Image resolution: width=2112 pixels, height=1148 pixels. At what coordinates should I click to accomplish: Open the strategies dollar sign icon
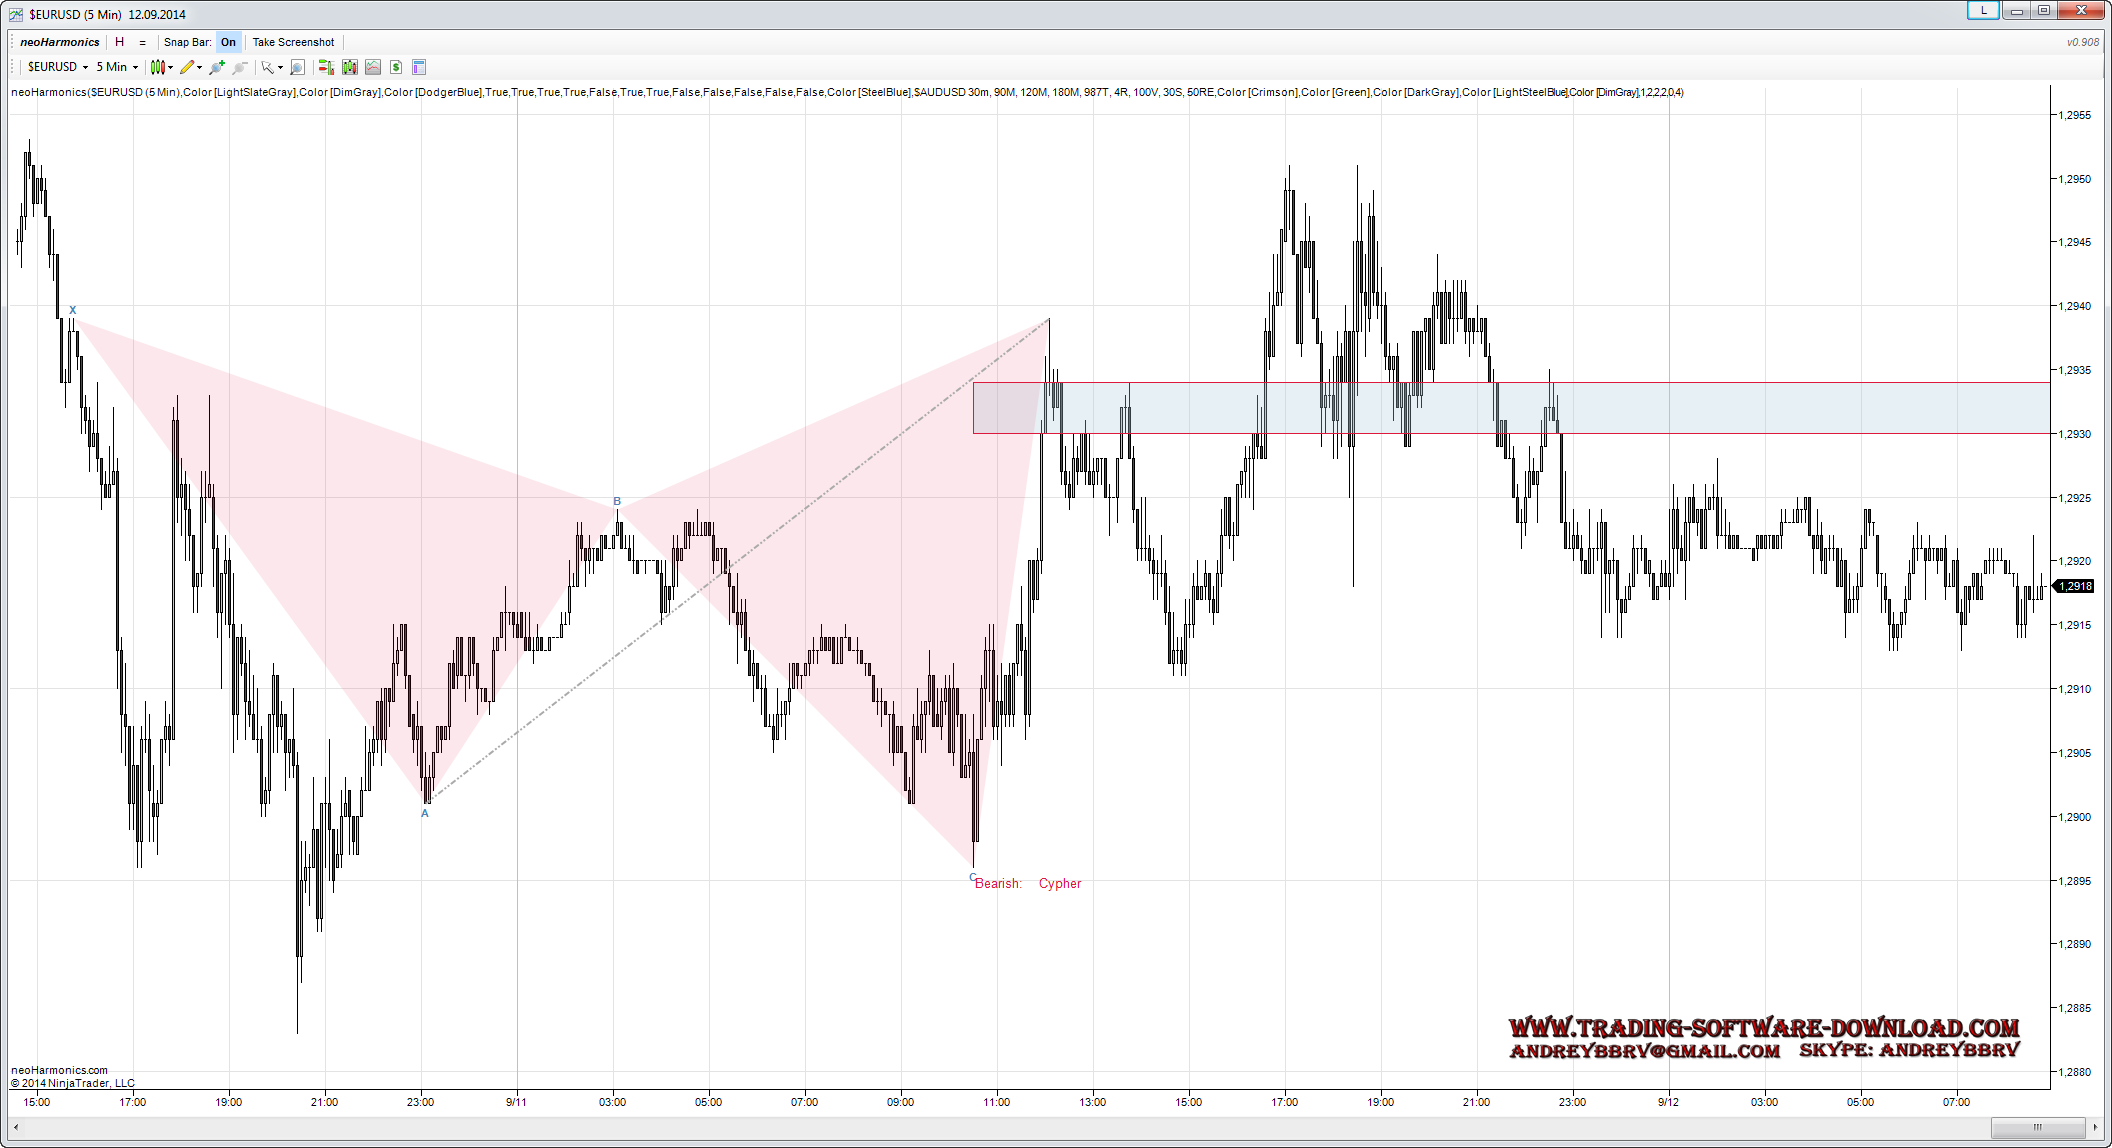coord(396,67)
